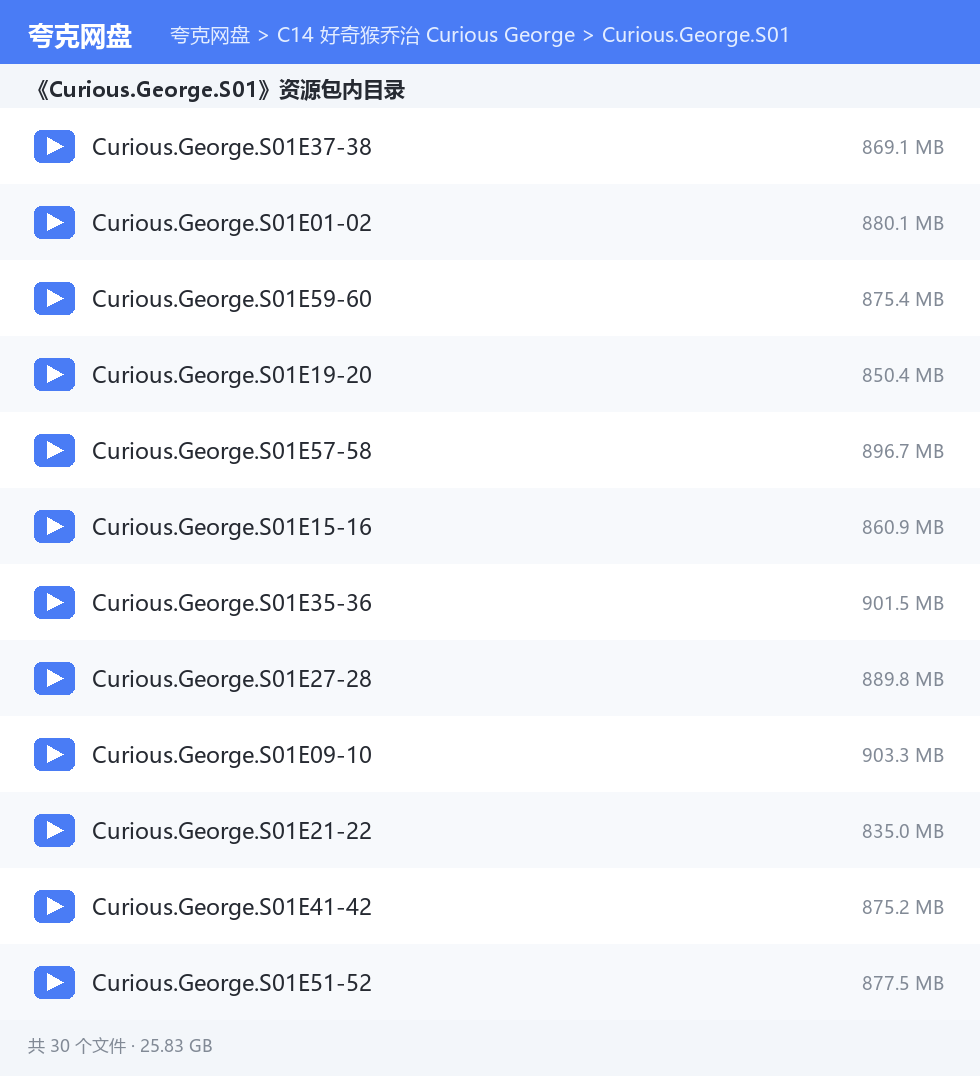Go to 夸克网盘 breadcrumb root
This screenshot has width=980, height=1076.
(210, 35)
